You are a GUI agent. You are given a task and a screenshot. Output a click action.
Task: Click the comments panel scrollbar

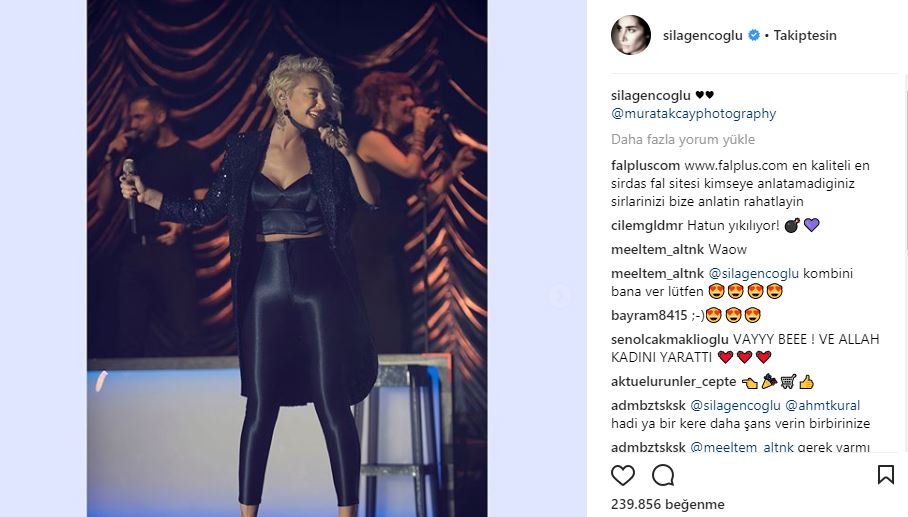pyautogui.click(x=905, y=162)
